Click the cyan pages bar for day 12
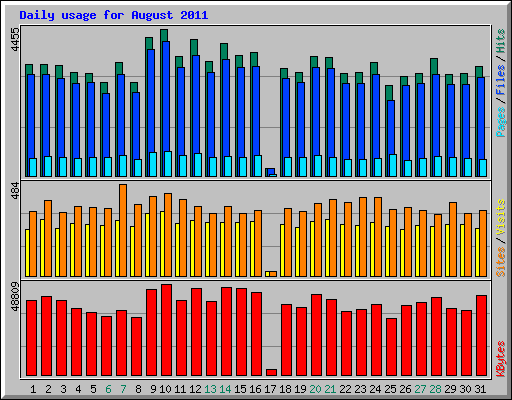Screen dimensions: 512x400 [x=198, y=165]
